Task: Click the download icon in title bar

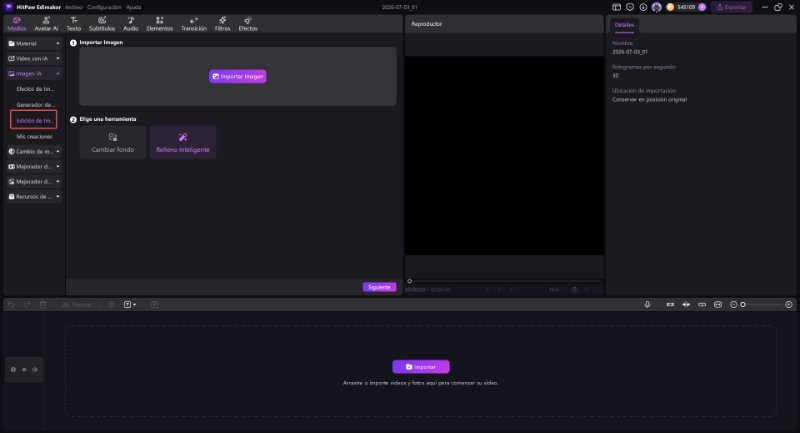Action: coord(643,7)
